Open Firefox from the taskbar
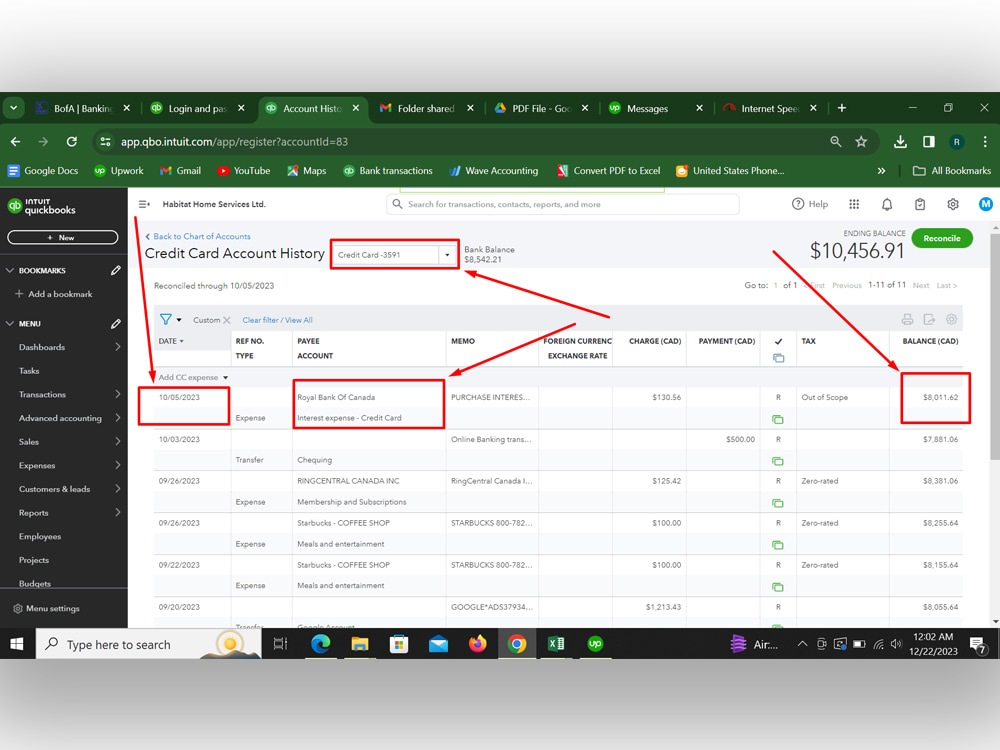Screen dimensions: 1000x750 (x=477, y=644)
